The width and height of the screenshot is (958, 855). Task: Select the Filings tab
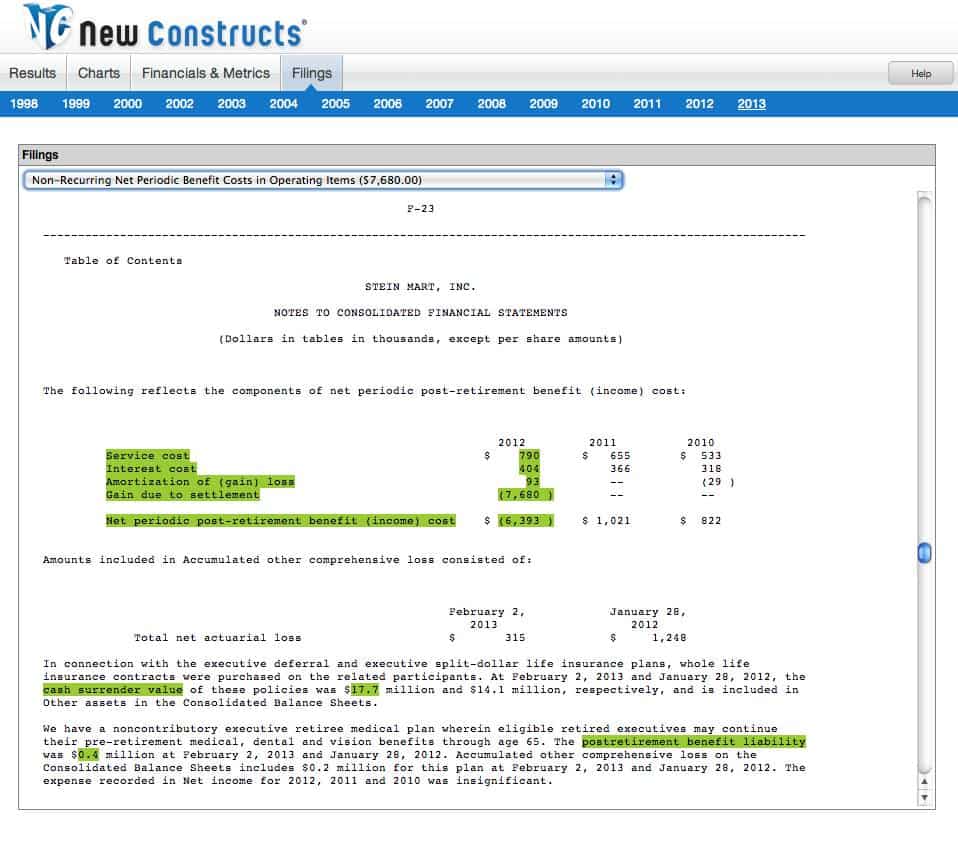pos(312,73)
